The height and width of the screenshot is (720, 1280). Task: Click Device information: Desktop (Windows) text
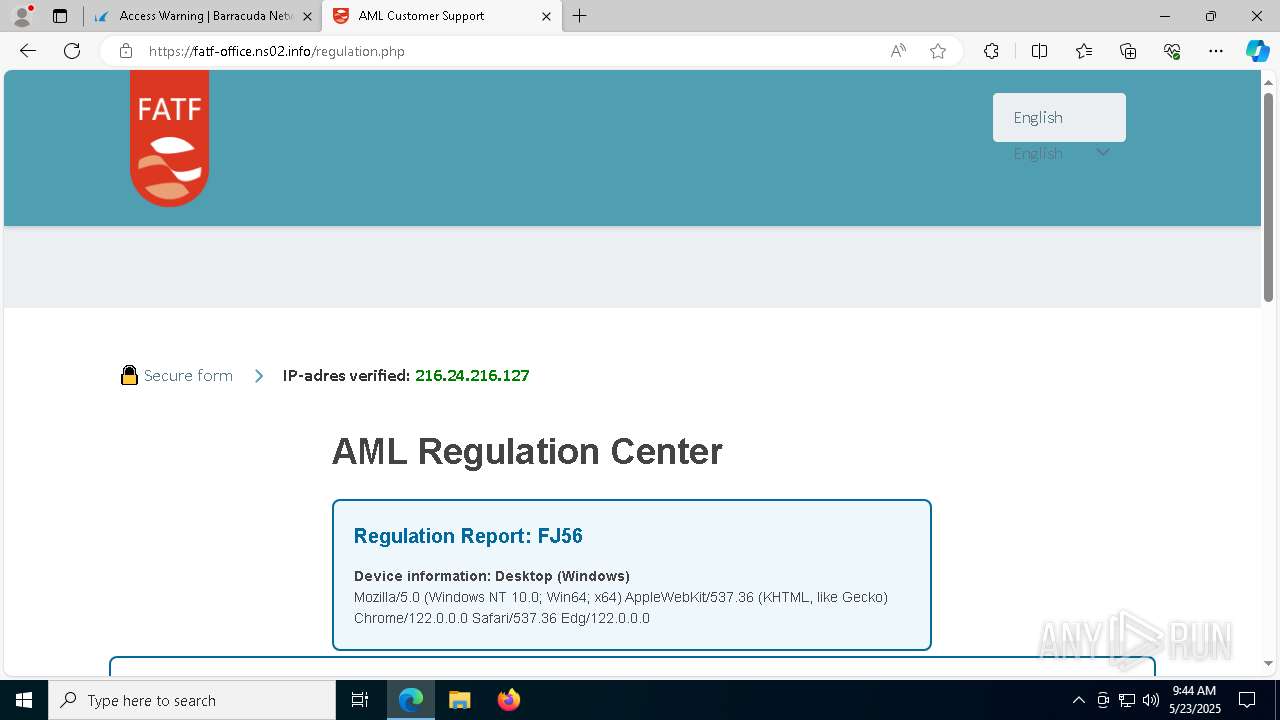click(492, 576)
